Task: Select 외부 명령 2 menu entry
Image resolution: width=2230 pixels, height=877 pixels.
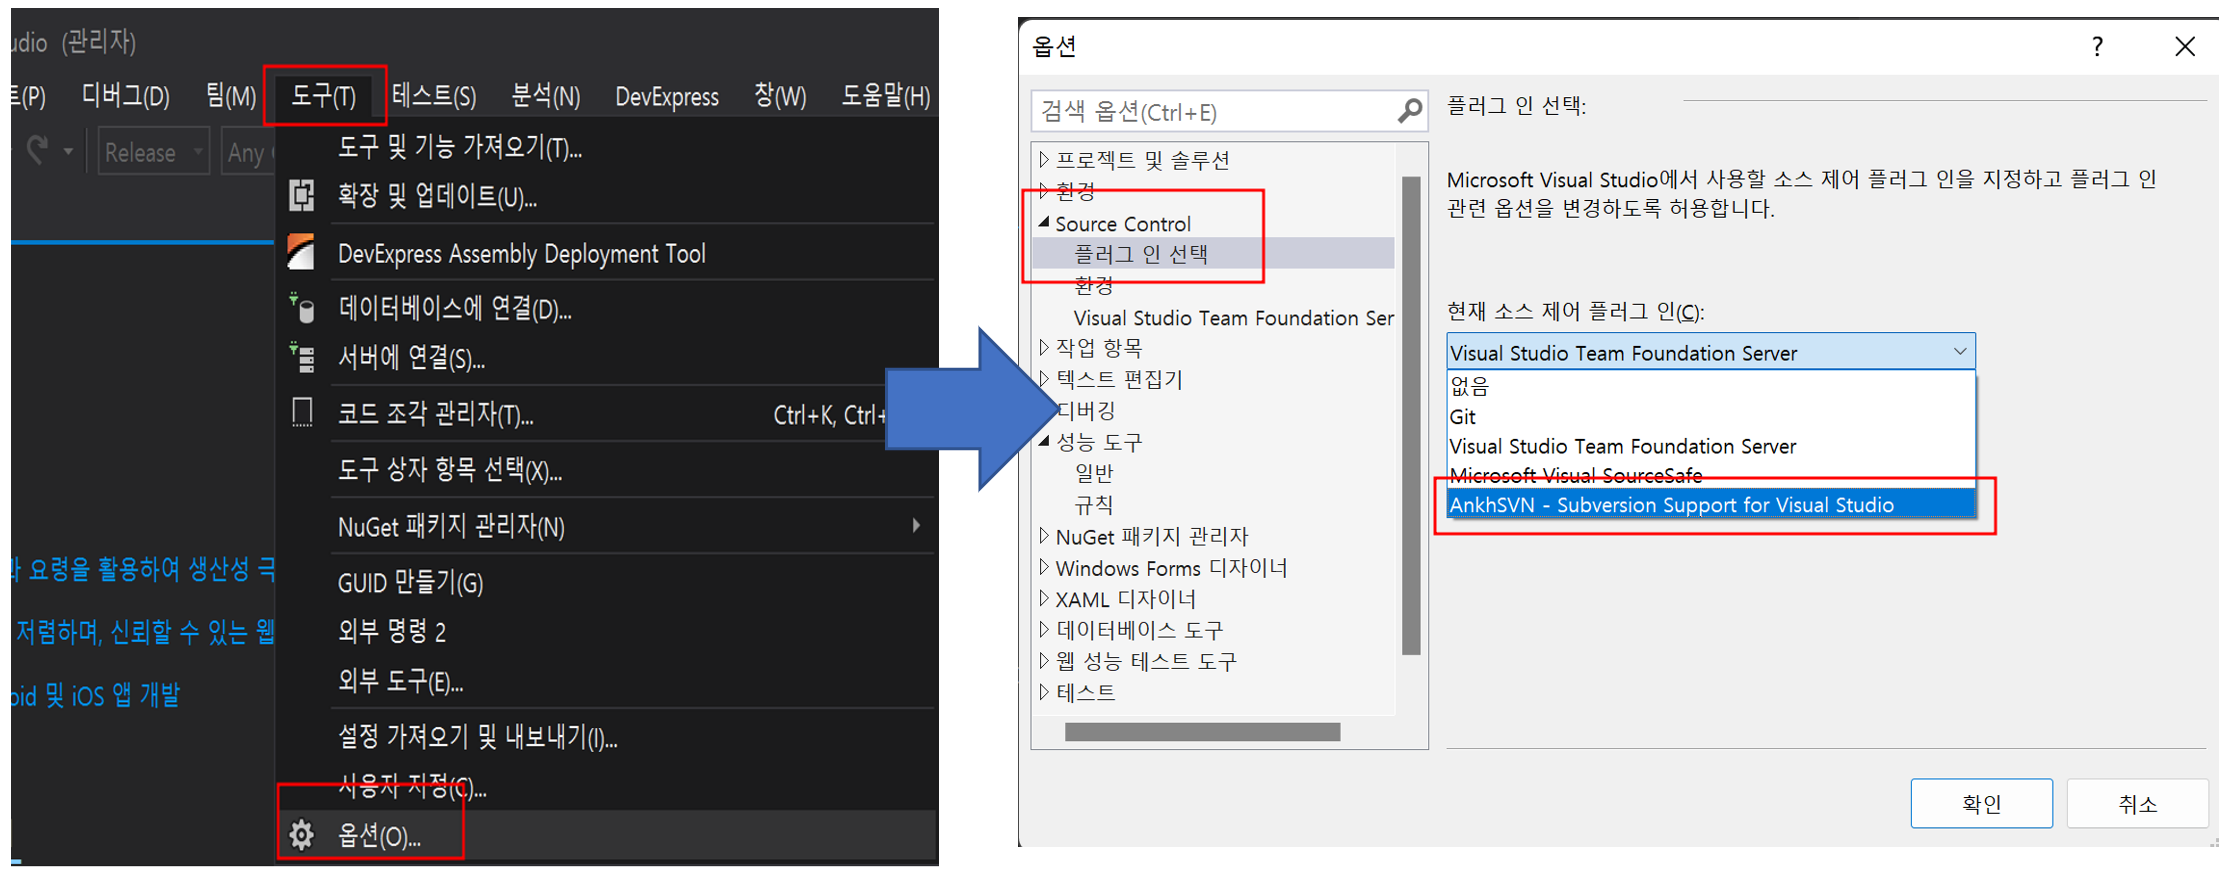Action: (606, 631)
